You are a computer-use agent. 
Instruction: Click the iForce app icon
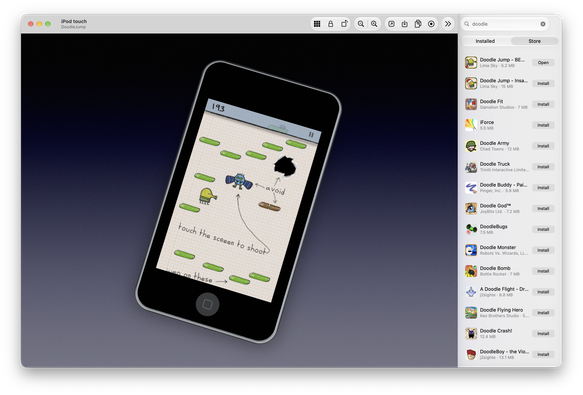471,125
